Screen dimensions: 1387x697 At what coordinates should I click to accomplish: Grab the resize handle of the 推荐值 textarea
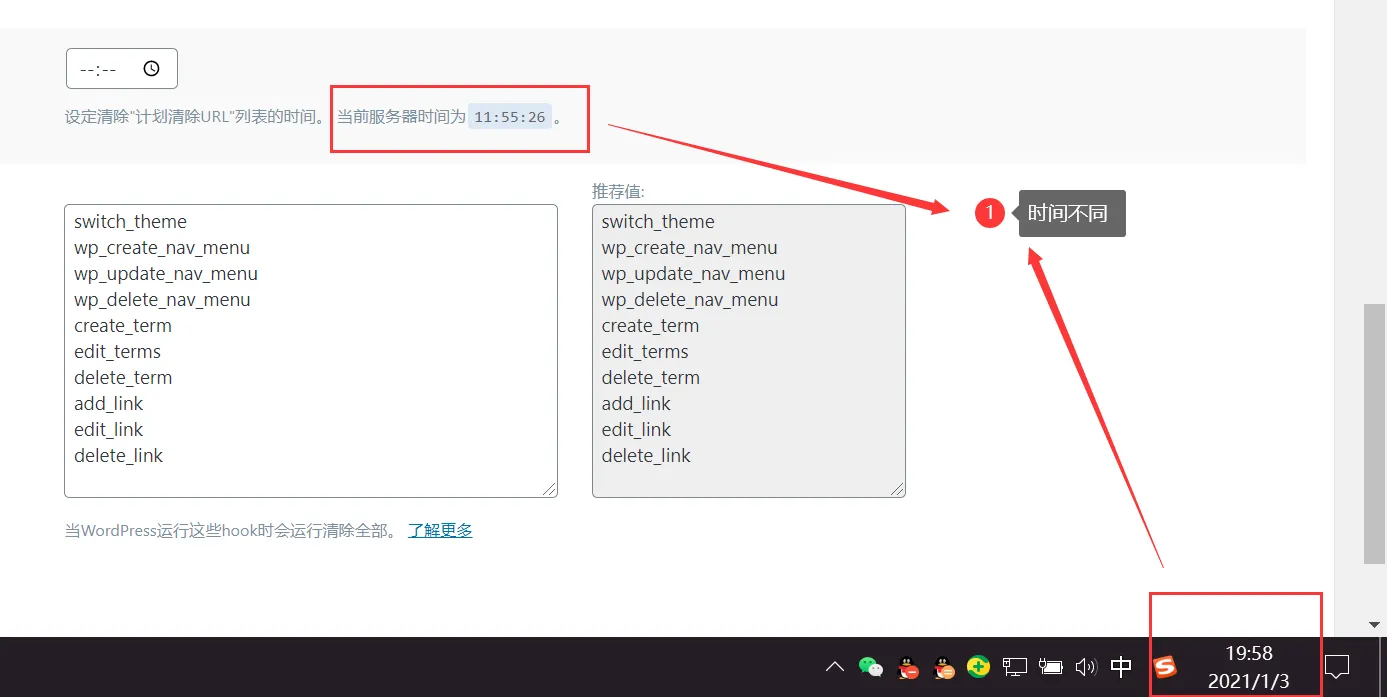pyautogui.click(x=898, y=489)
